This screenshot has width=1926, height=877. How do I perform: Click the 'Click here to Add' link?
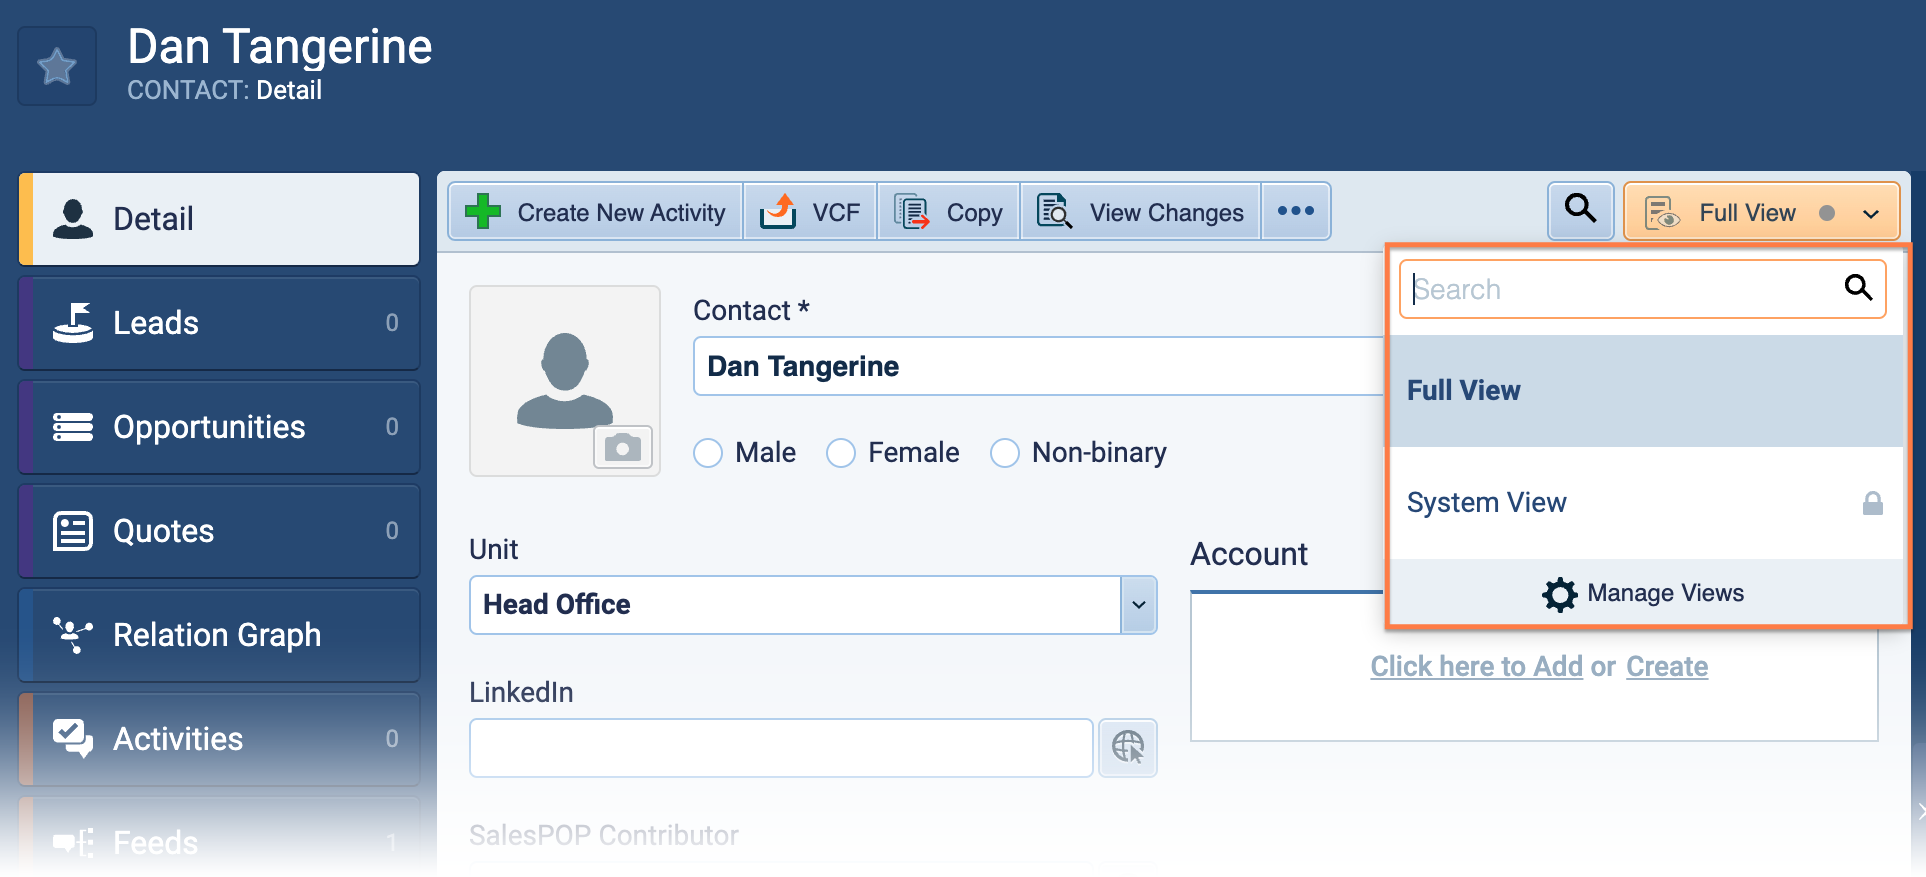[x=1476, y=666]
